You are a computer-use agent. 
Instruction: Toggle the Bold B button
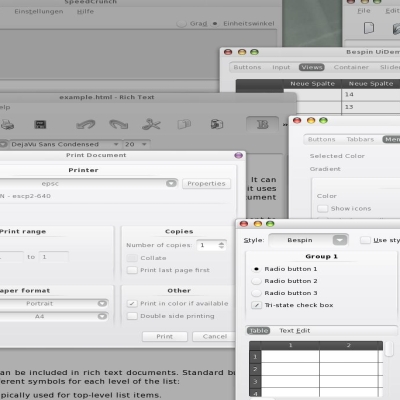point(262,125)
